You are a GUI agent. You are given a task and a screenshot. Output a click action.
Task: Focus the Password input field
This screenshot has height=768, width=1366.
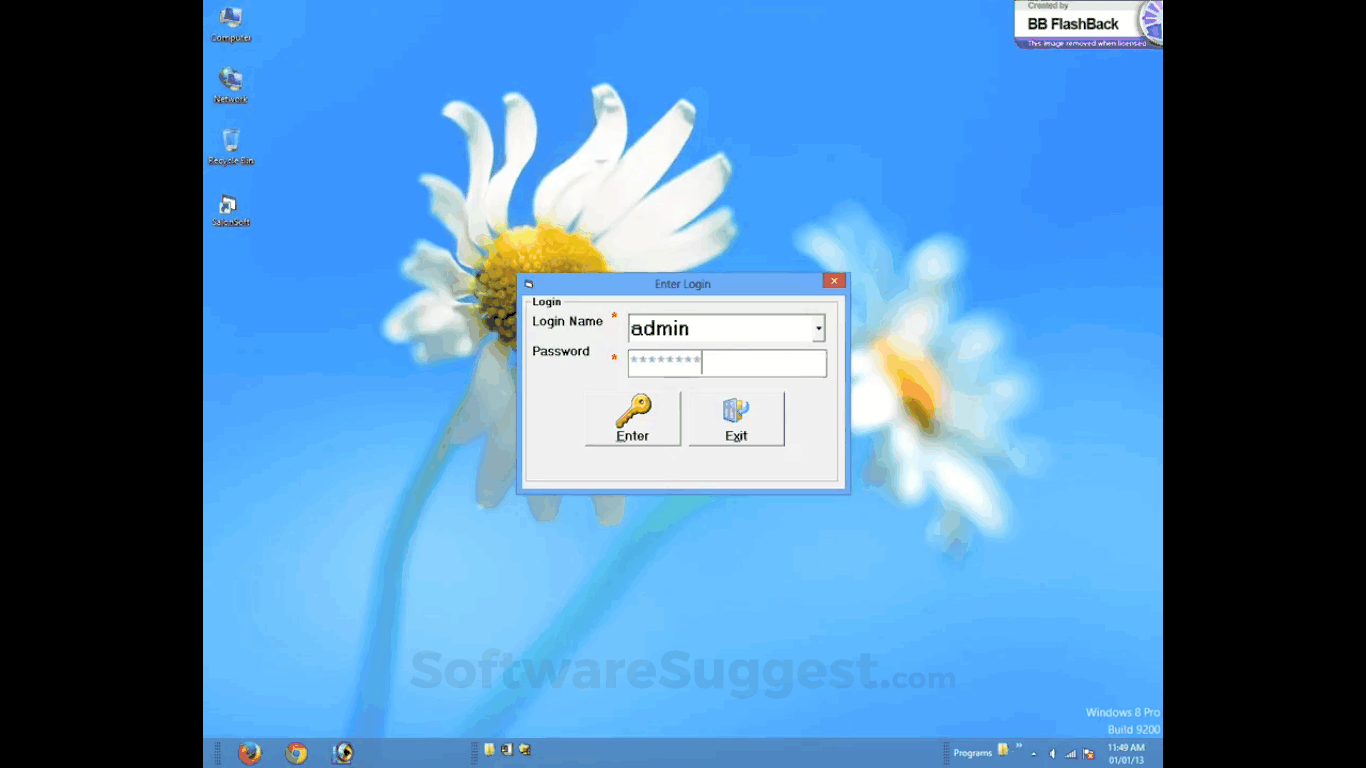[727, 363]
